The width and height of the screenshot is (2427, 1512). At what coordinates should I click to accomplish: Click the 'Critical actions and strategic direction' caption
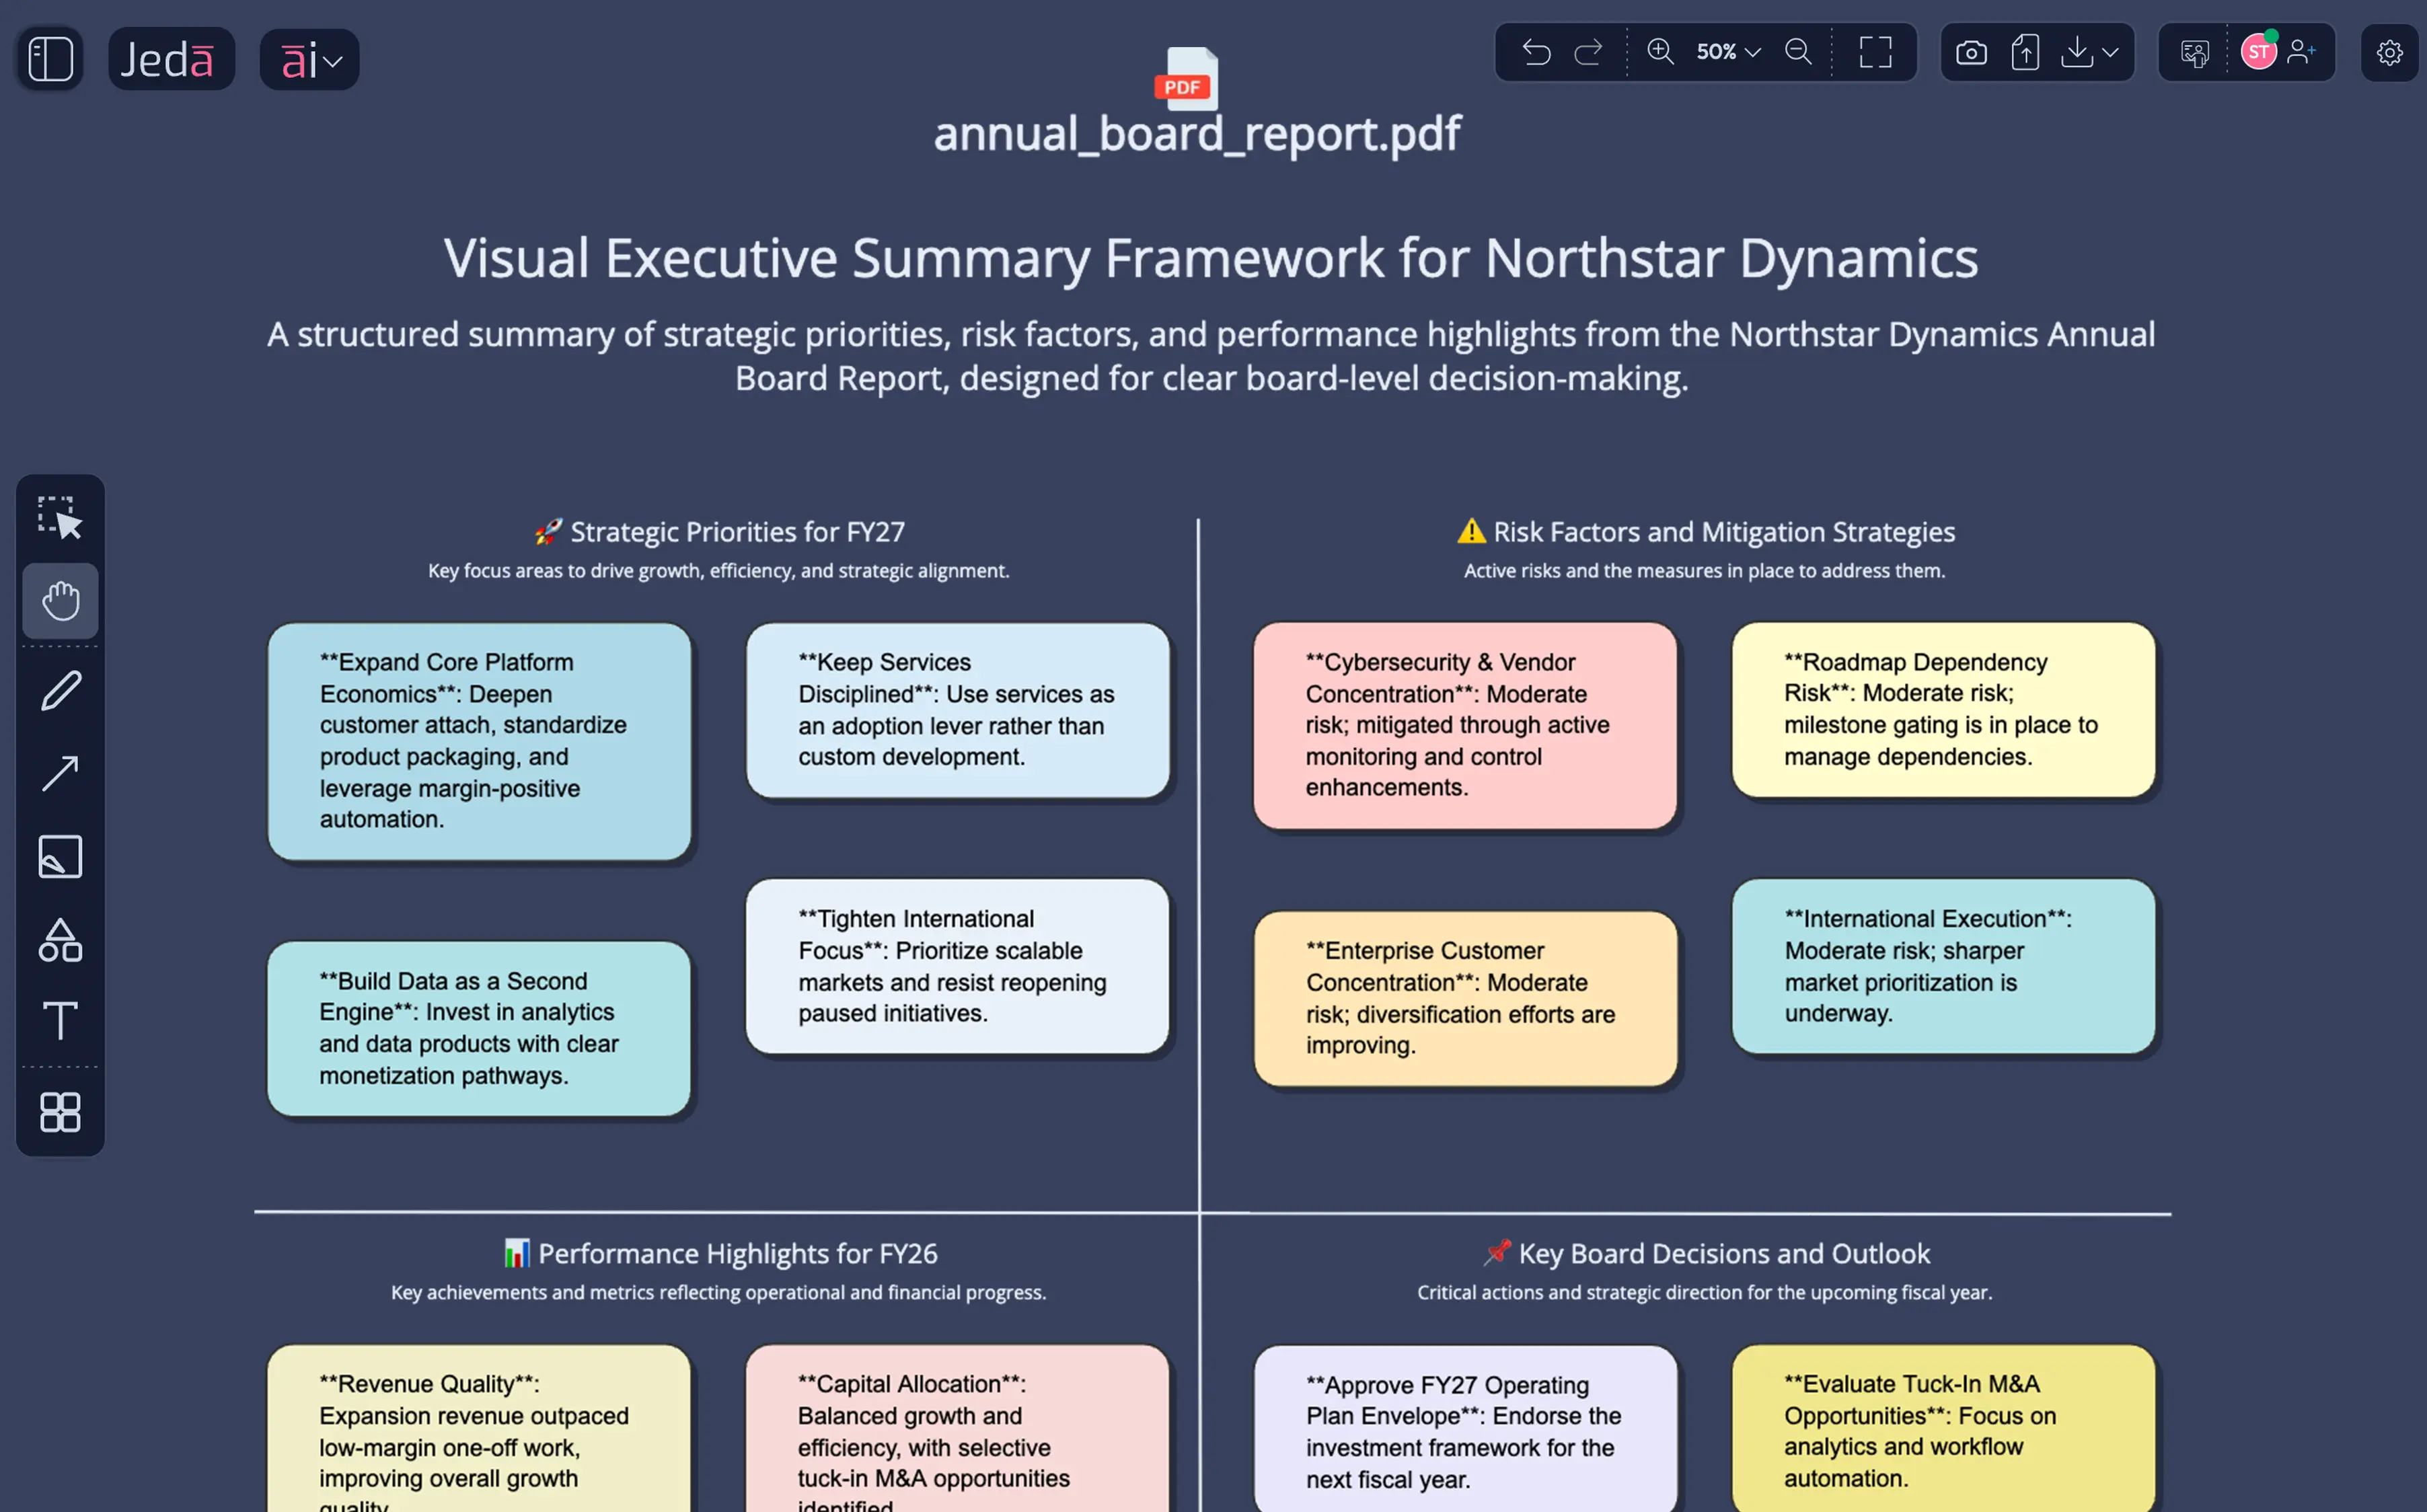[1705, 1292]
